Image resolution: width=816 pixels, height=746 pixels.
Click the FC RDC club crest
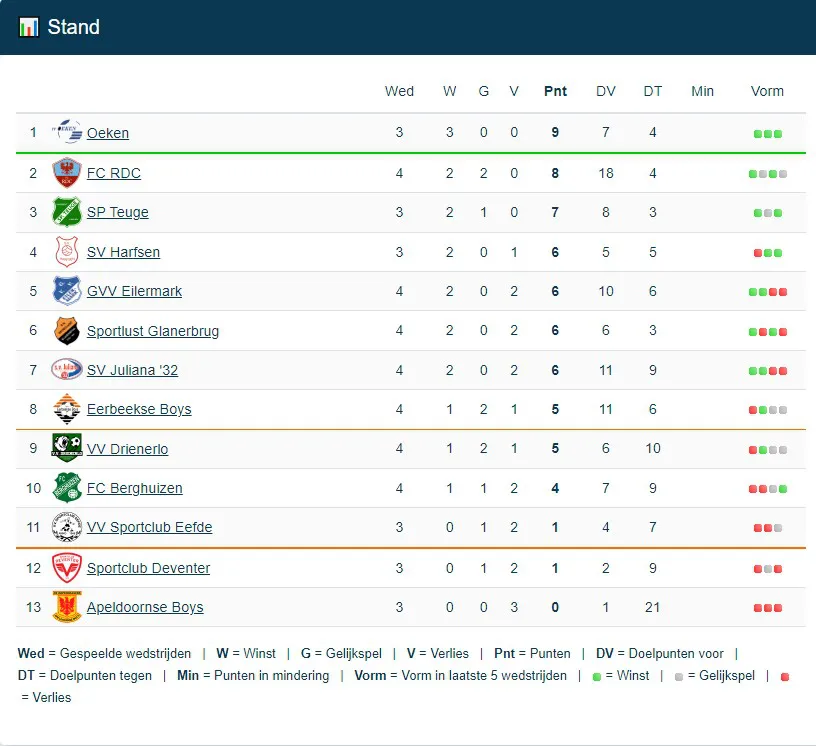(67, 173)
